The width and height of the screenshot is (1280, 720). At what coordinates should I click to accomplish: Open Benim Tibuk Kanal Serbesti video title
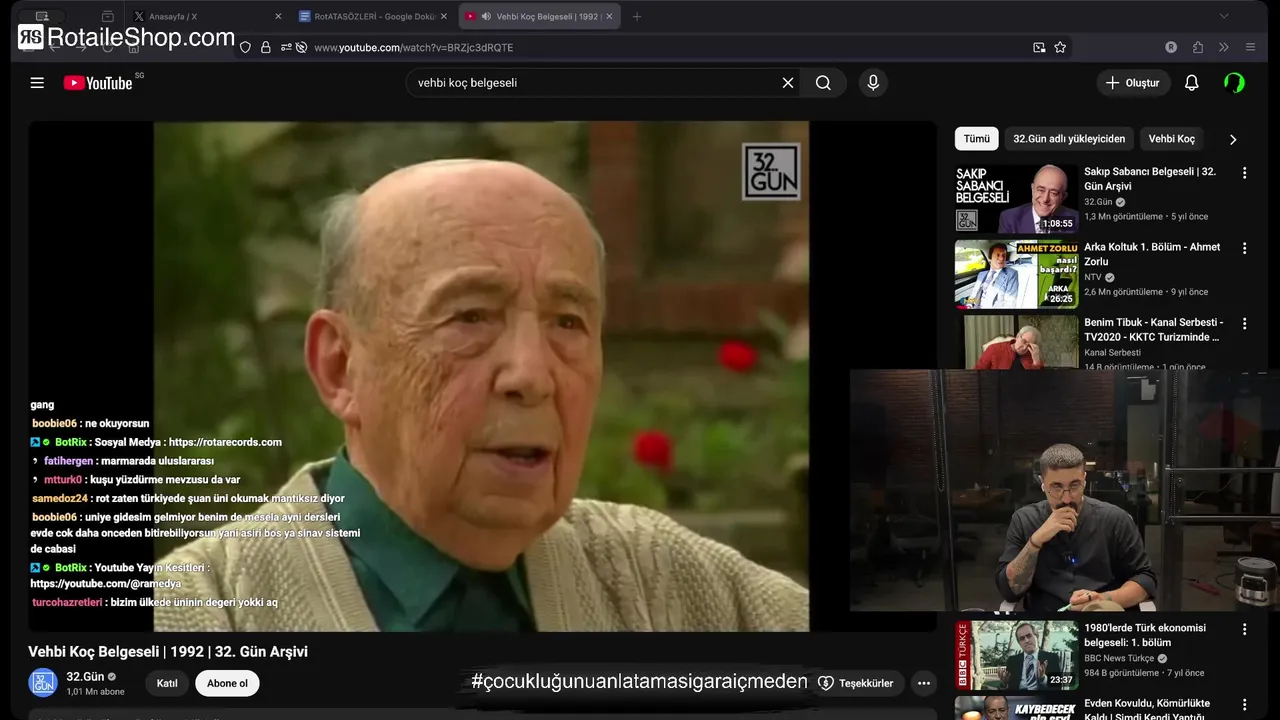pos(1153,329)
